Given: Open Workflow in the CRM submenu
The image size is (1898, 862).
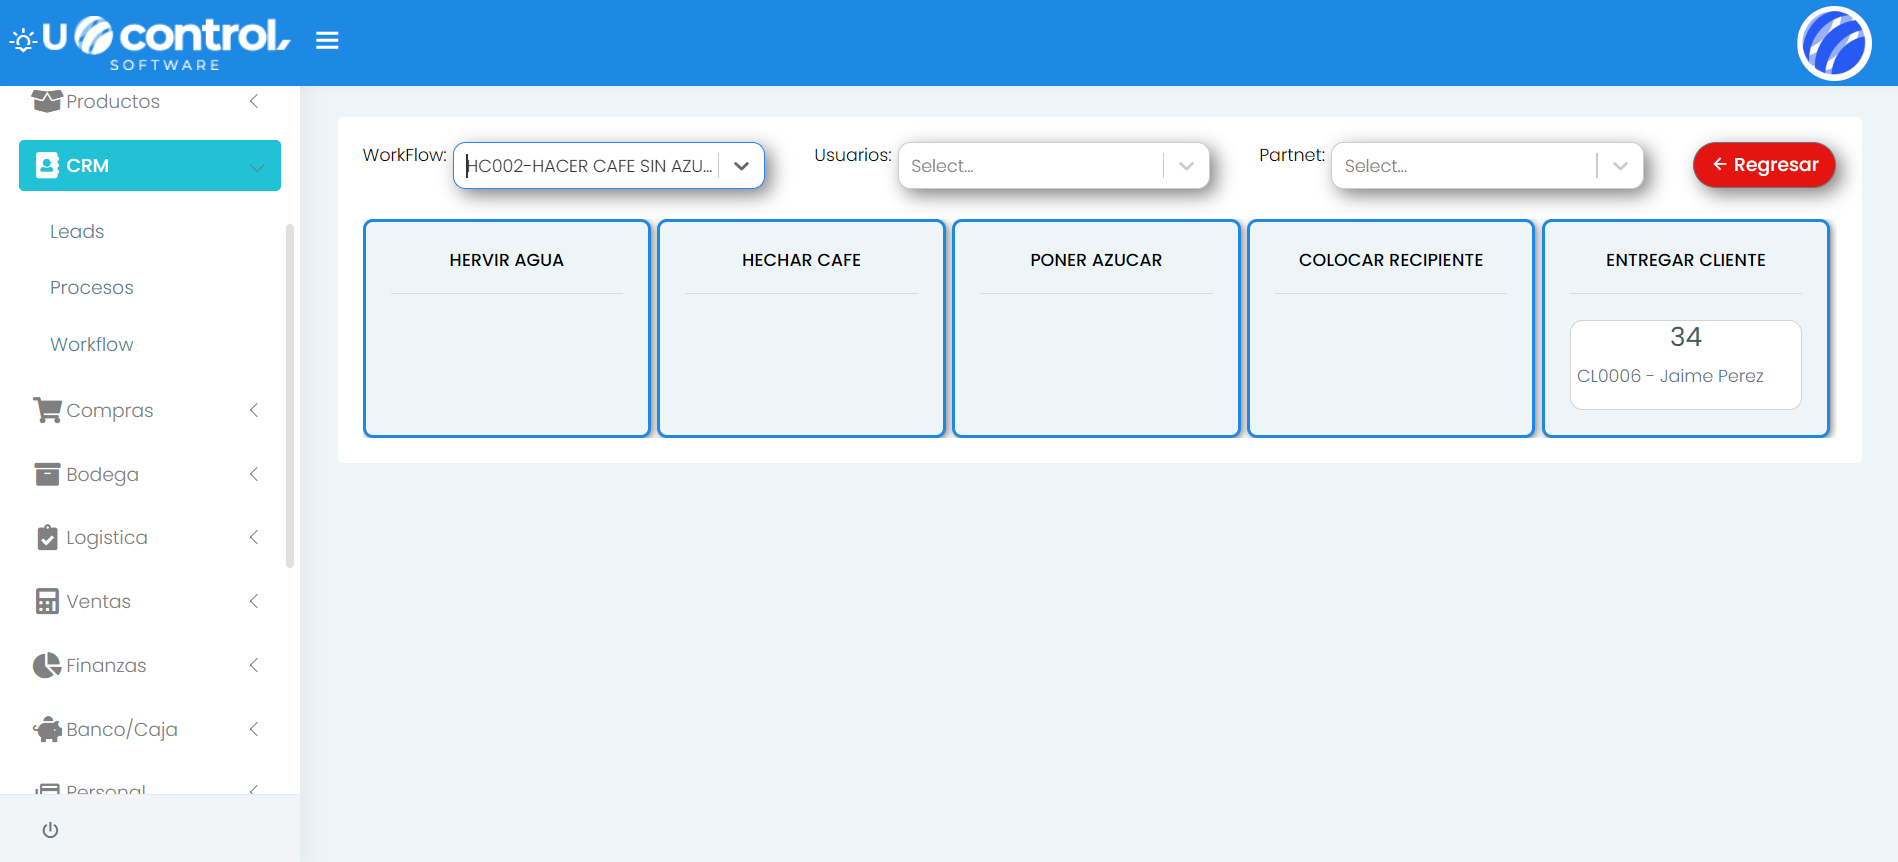Looking at the screenshot, I should pyautogui.click(x=92, y=344).
